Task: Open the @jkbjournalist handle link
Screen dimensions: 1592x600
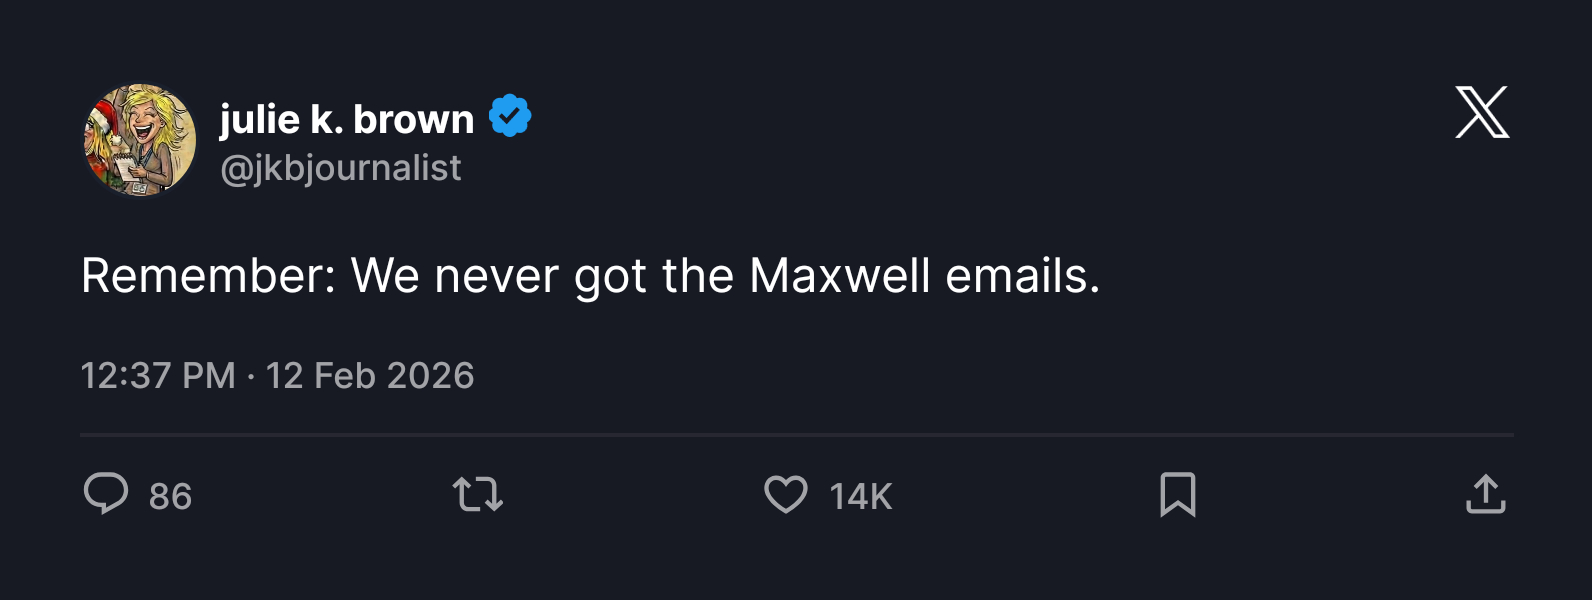Action: click(341, 168)
